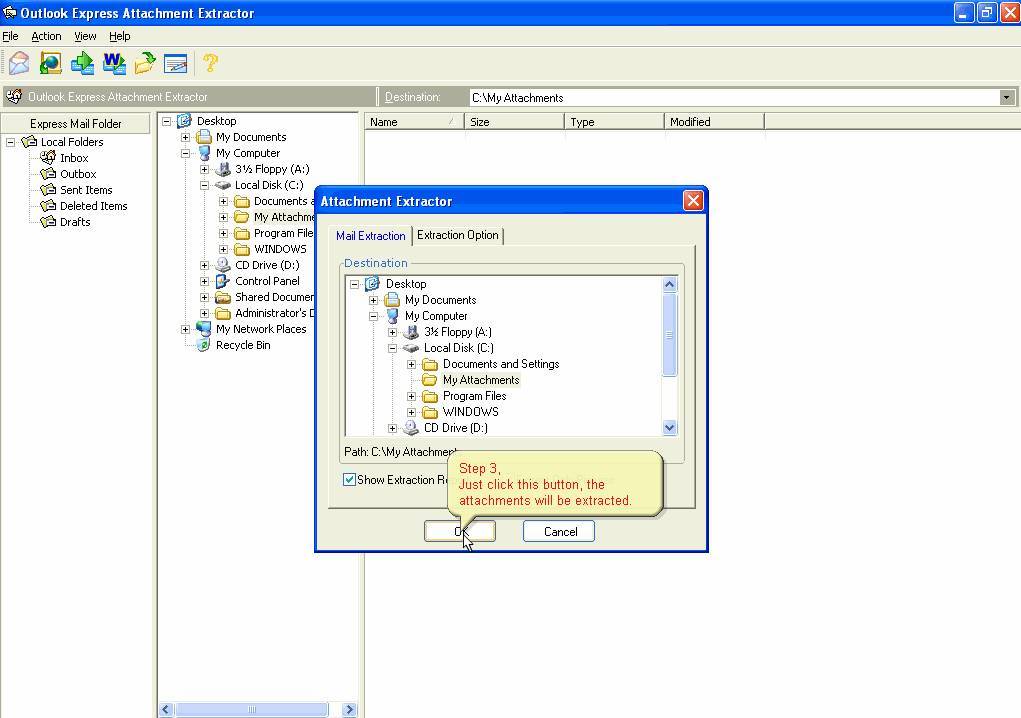Click main folder tree horizontal scrollbar left arrow

[166, 710]
